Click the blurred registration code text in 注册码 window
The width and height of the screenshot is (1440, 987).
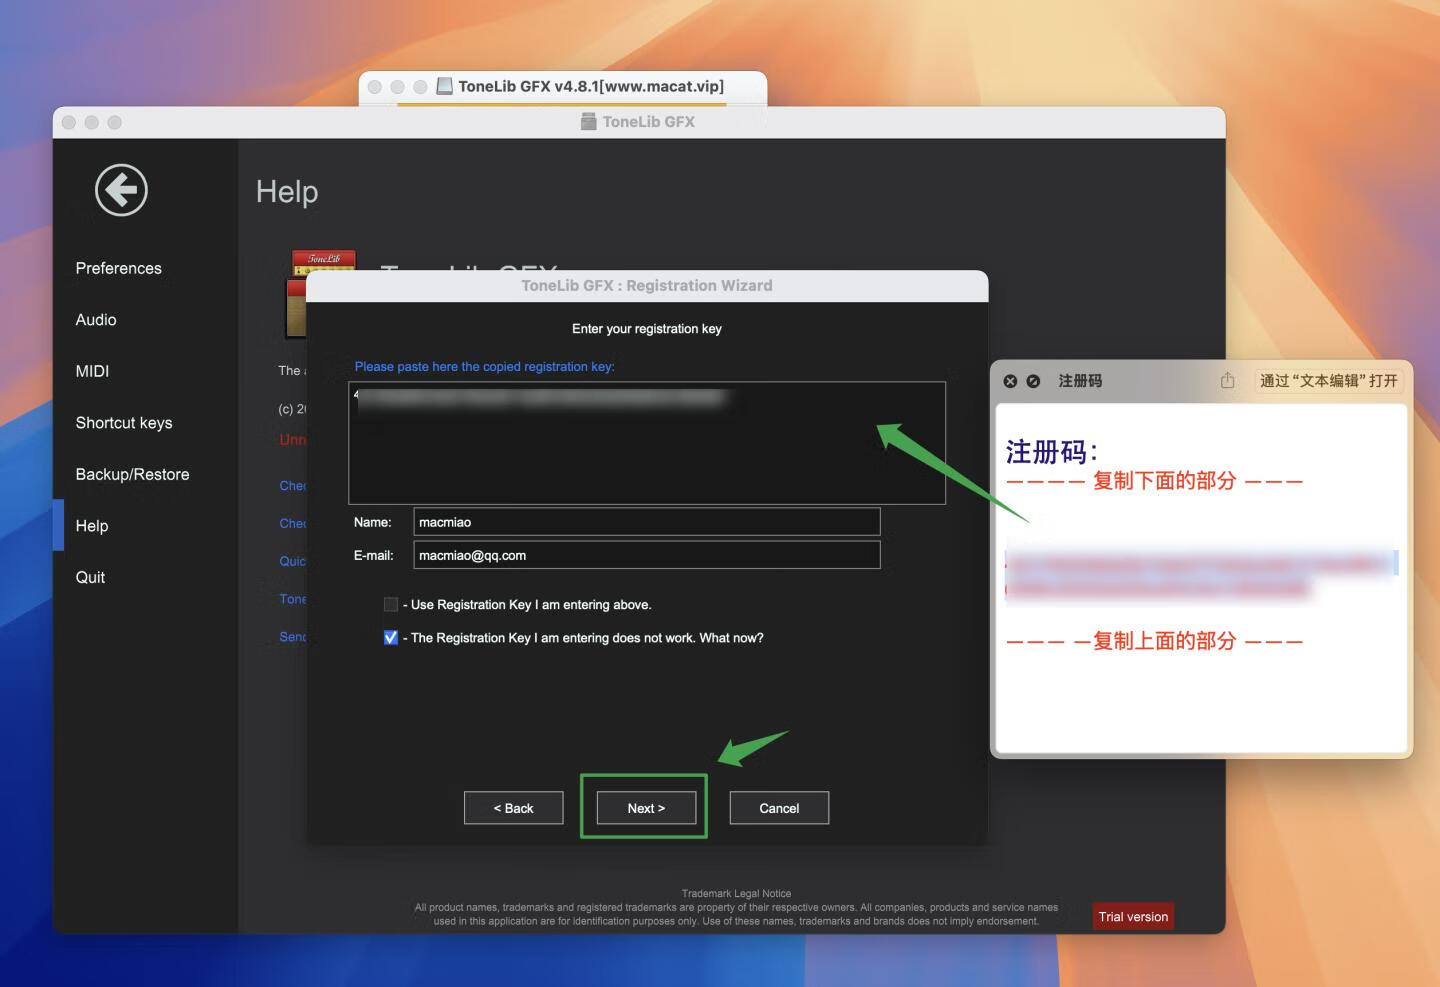(1200, 574)
